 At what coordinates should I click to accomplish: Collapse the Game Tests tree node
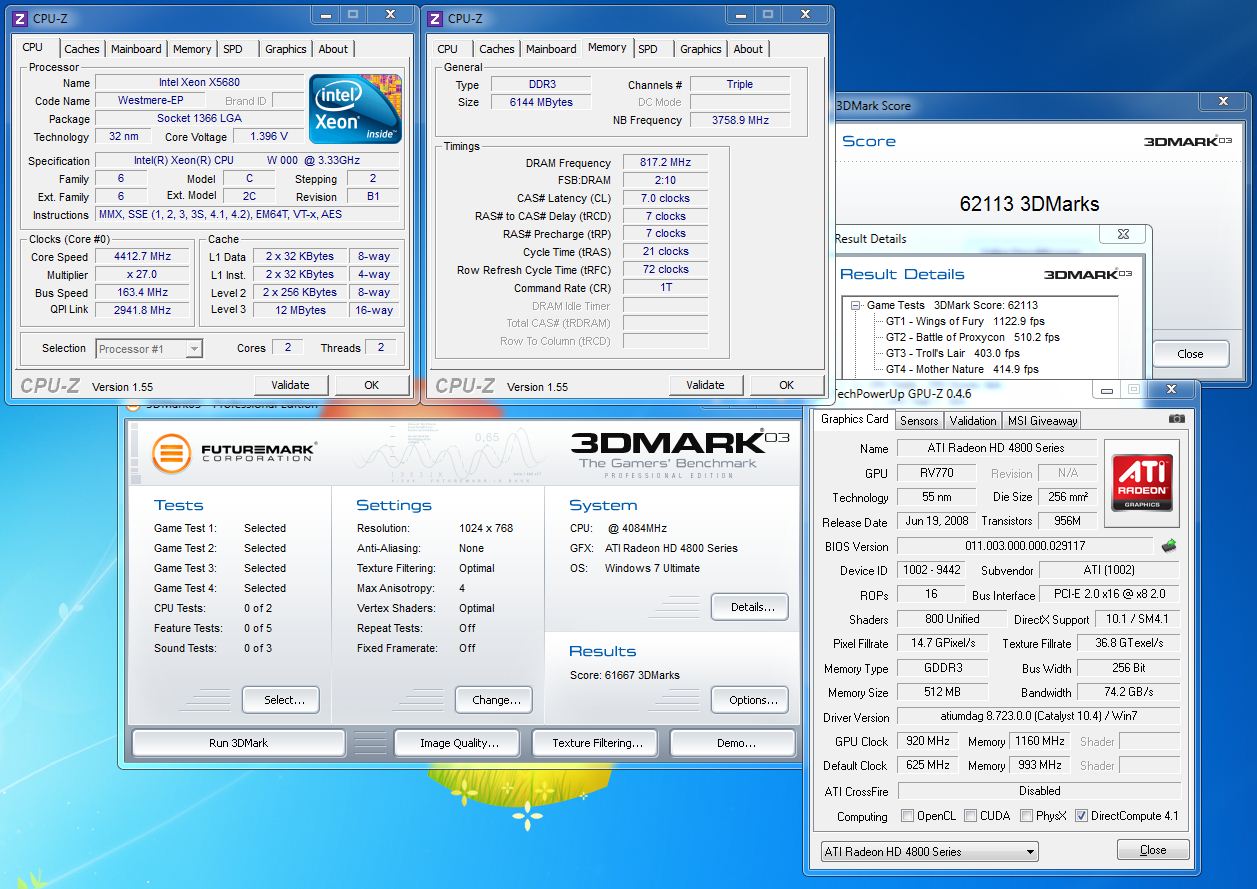[856, 306]
